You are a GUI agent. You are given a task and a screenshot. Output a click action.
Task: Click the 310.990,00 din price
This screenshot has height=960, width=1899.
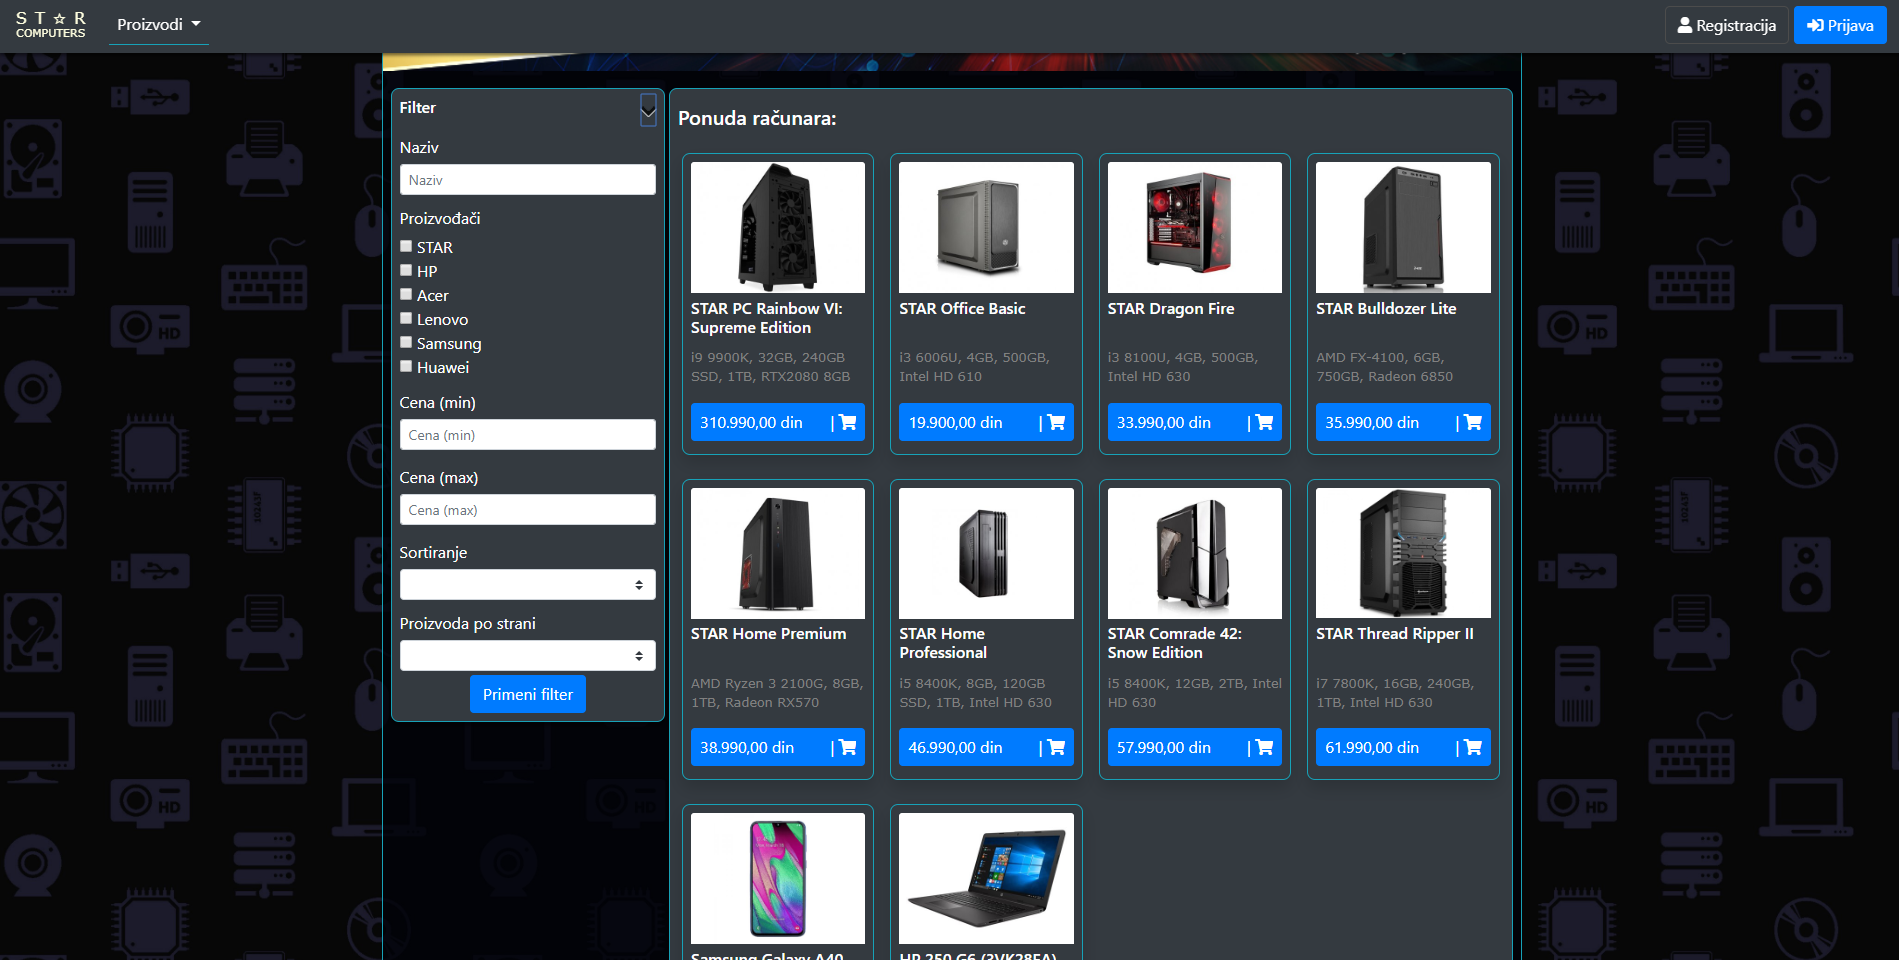[x=751, y=422]
